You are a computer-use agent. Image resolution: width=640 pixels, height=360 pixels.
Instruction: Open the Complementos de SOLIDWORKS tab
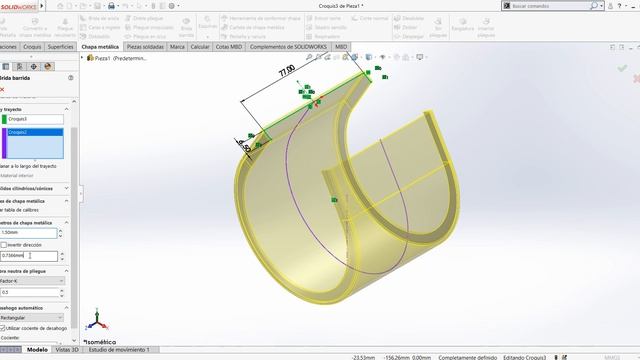288,47
